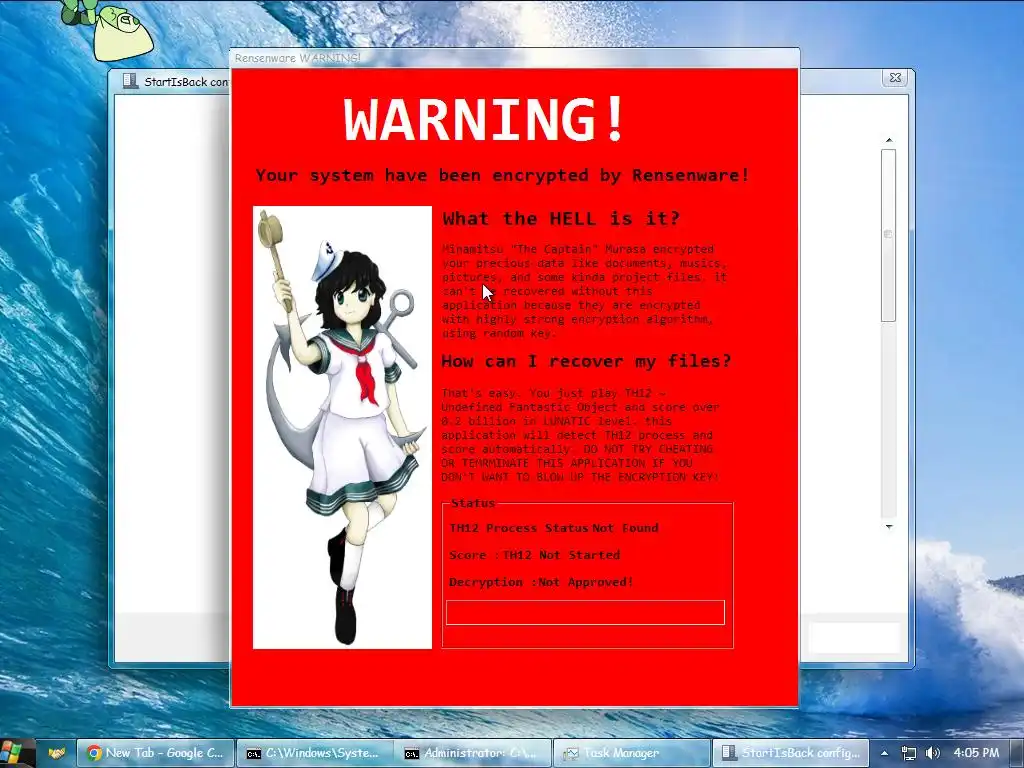Click the handshake quick launch icon

click(57, 753)
